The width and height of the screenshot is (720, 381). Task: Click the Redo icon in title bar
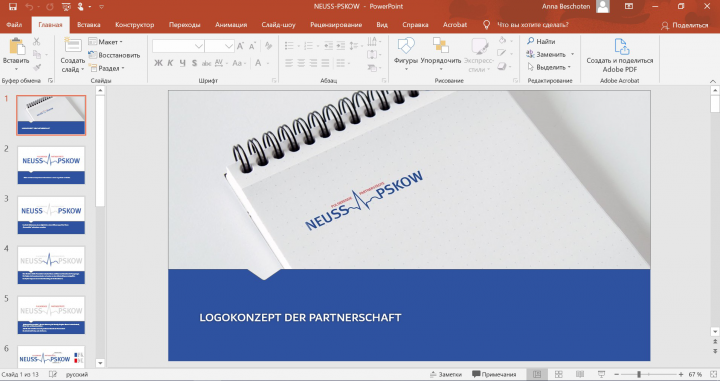pos(50,6)
